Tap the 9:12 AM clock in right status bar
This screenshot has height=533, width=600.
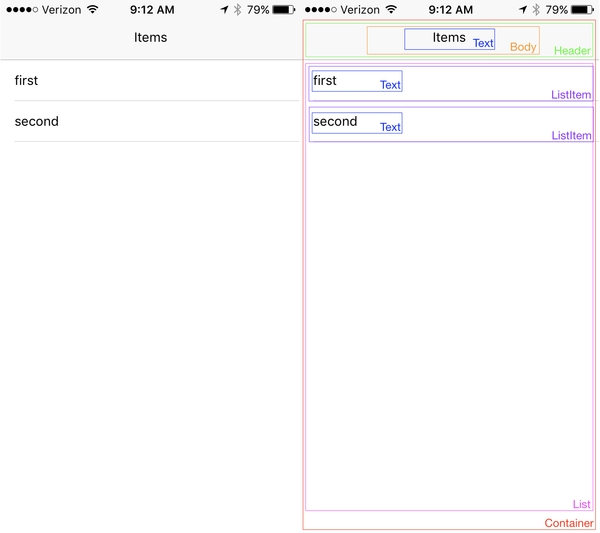tap(450, 10)
